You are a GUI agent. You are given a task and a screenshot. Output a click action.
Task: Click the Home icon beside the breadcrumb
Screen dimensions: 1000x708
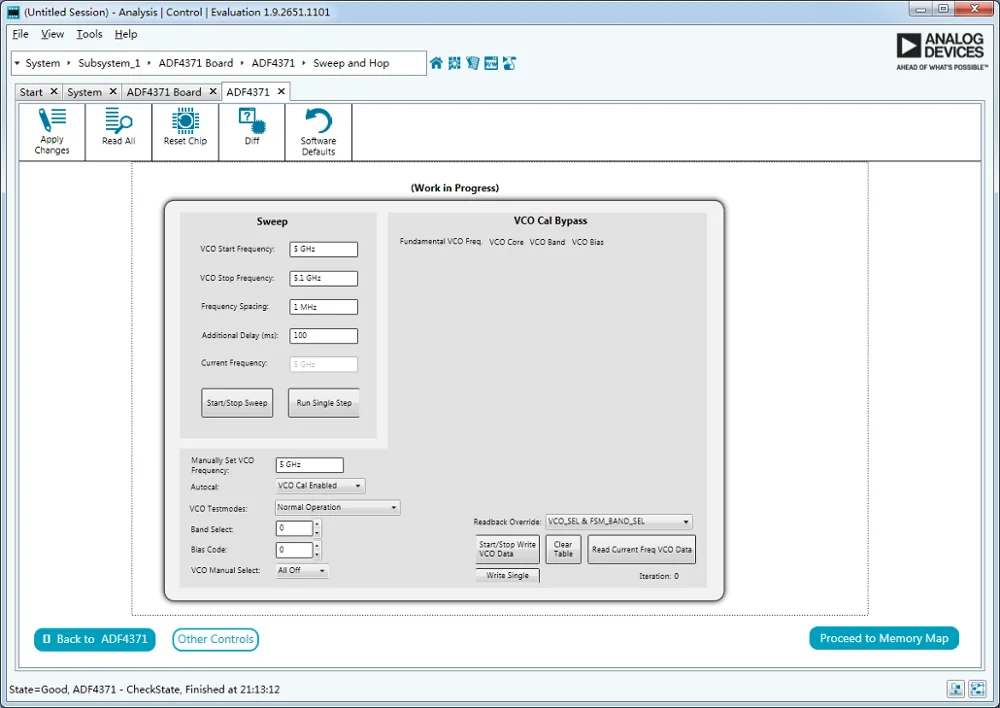436,63
